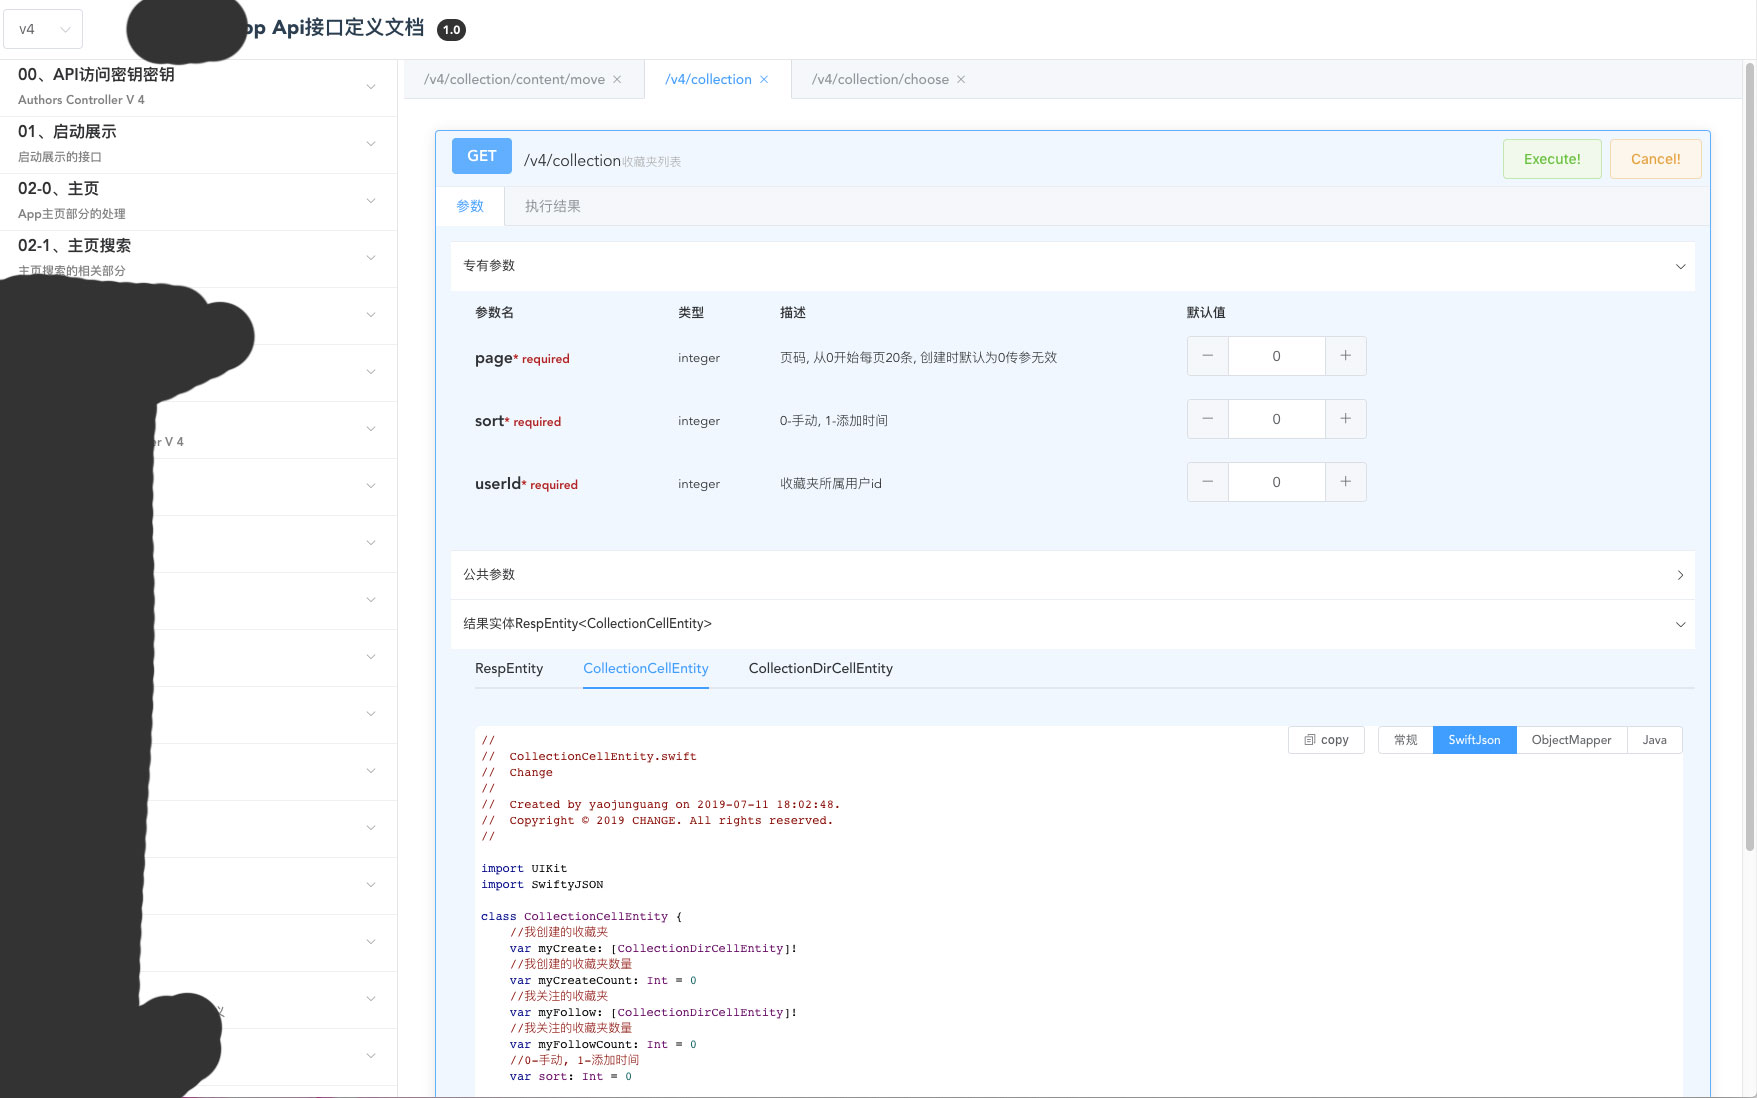Open the 执行结果 tab
This screenshot has width=1757, height=1098.
[x=553, y=206]
